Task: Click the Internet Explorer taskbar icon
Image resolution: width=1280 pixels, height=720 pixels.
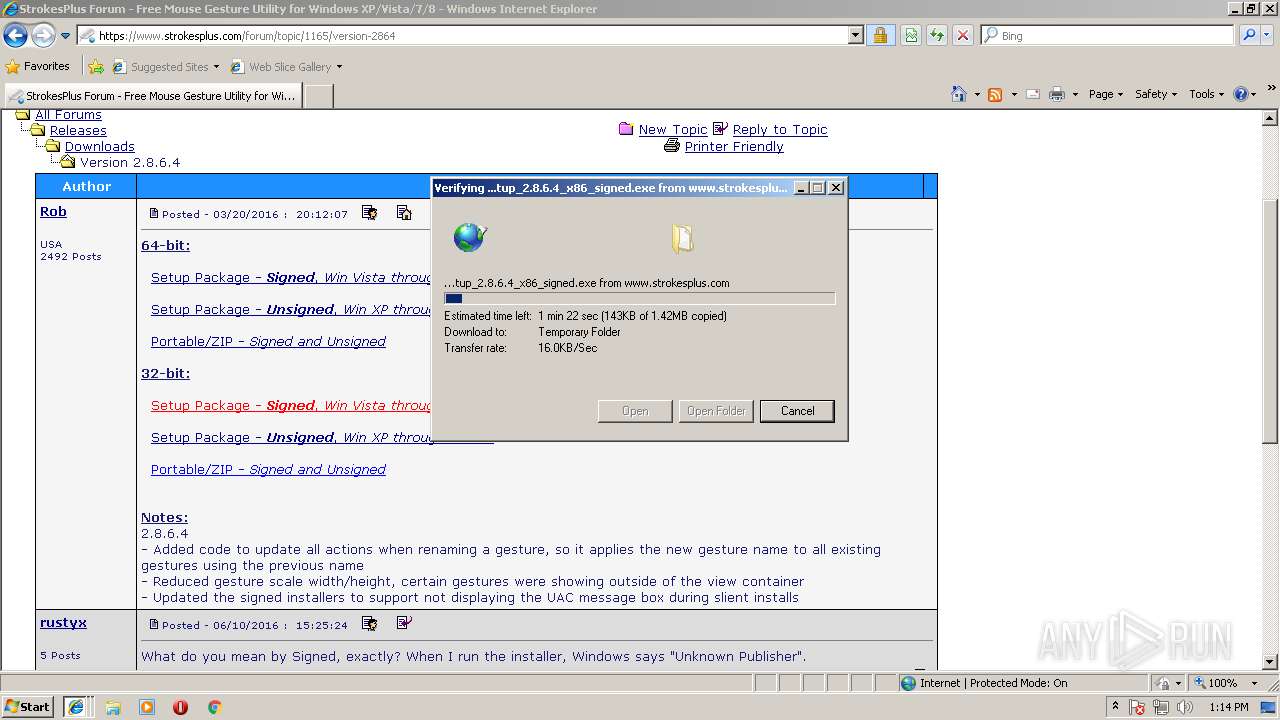Action: (75, 706)
